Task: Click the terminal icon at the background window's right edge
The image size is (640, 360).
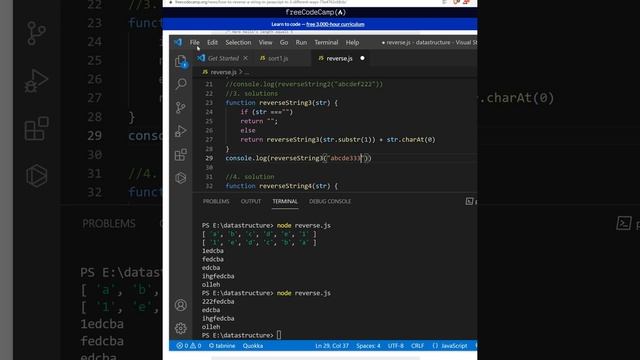Action: [x=624, y=223]
